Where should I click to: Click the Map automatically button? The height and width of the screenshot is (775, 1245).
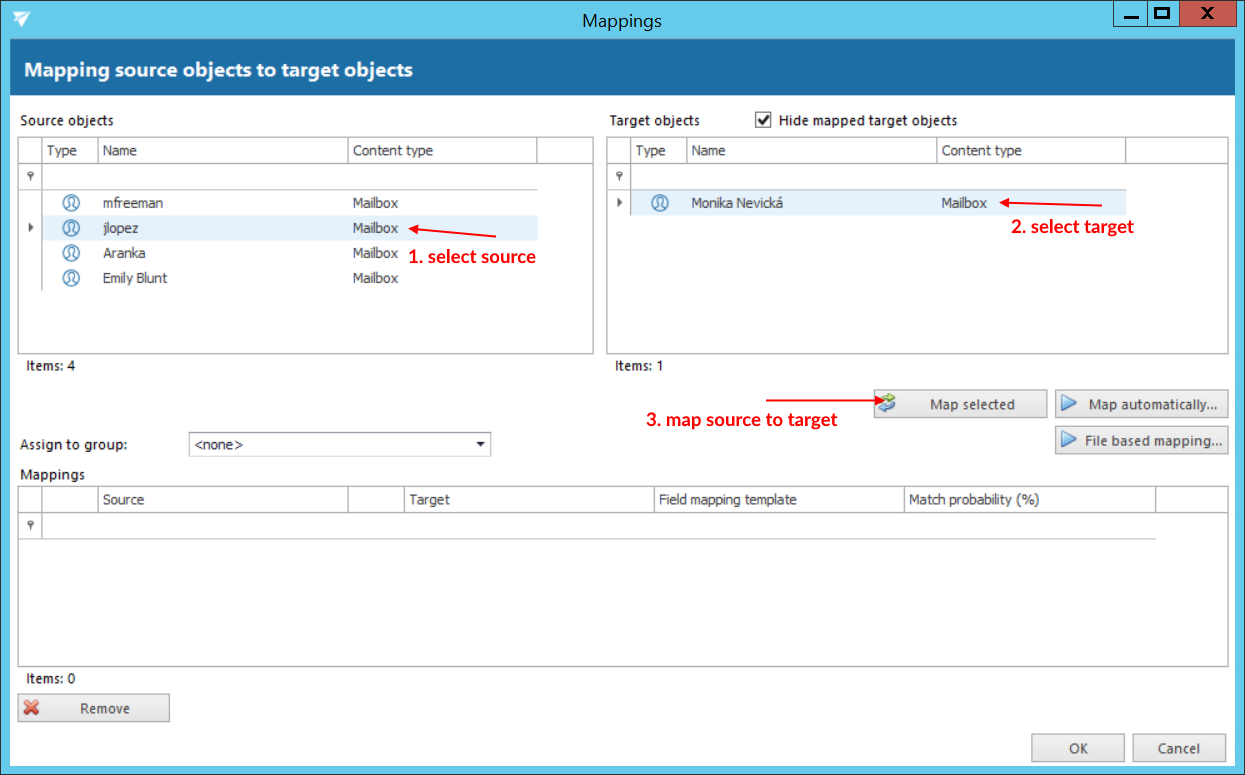1141,404
